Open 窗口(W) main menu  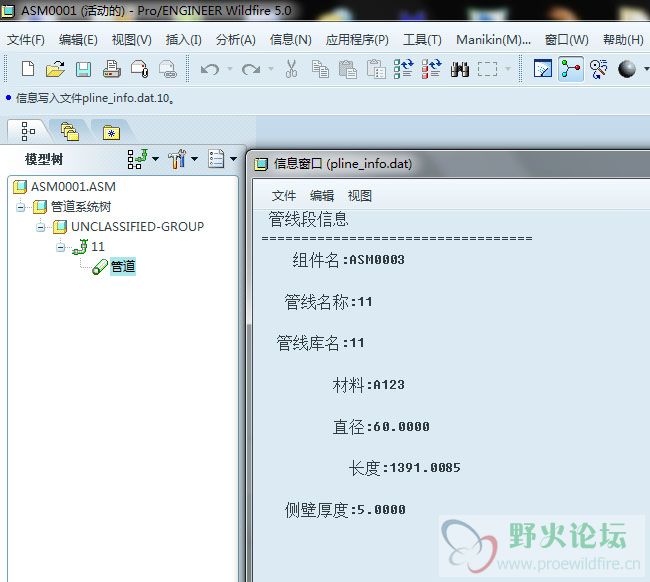567,40
